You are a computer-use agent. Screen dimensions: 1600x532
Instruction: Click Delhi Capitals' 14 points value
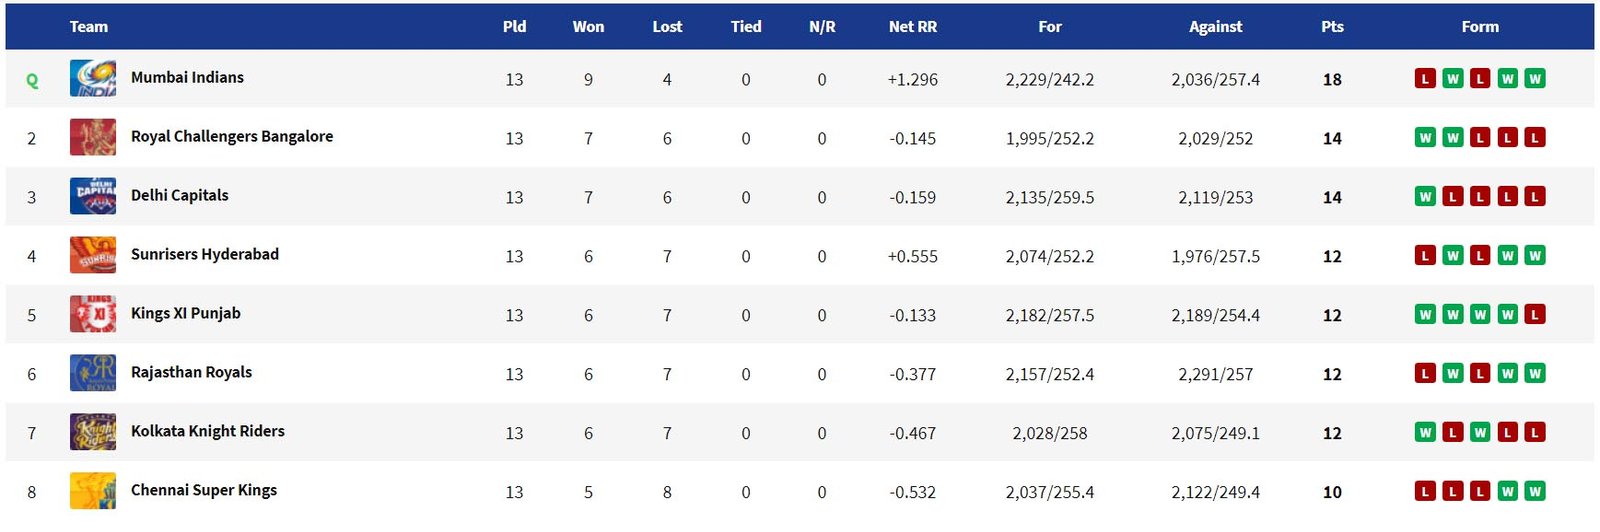click(1332, 197)
